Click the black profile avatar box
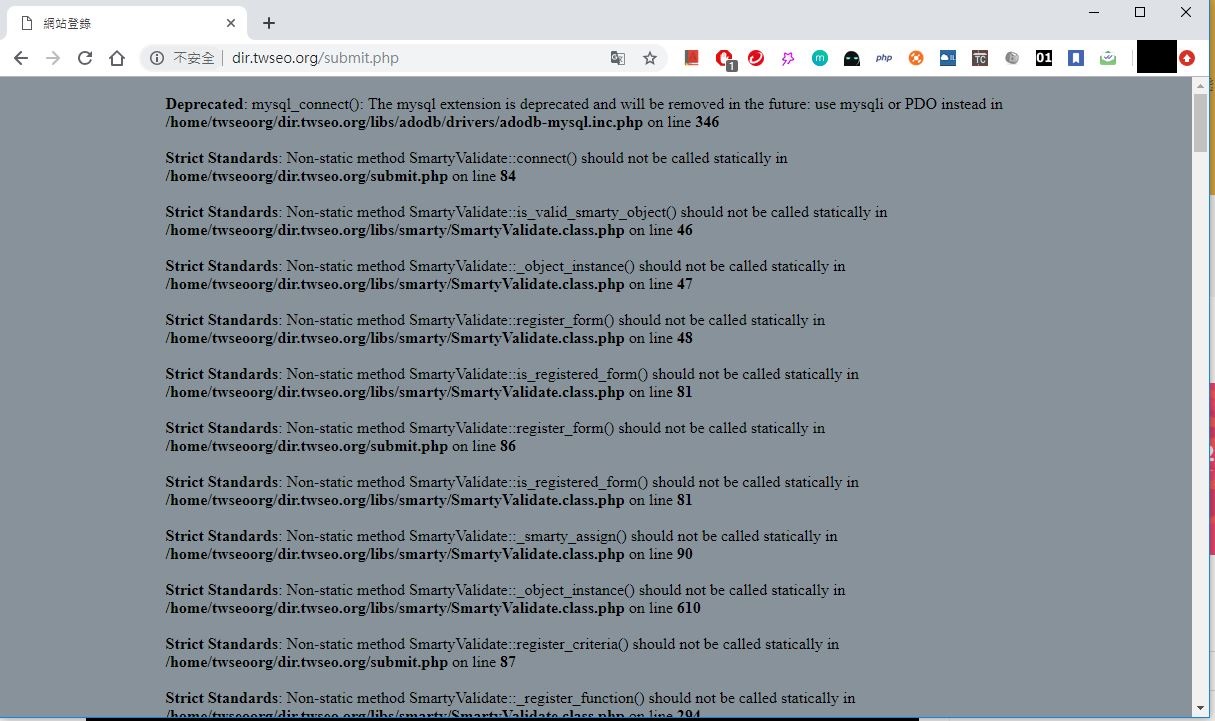 pyautogui.click(x=1157, y=57)
